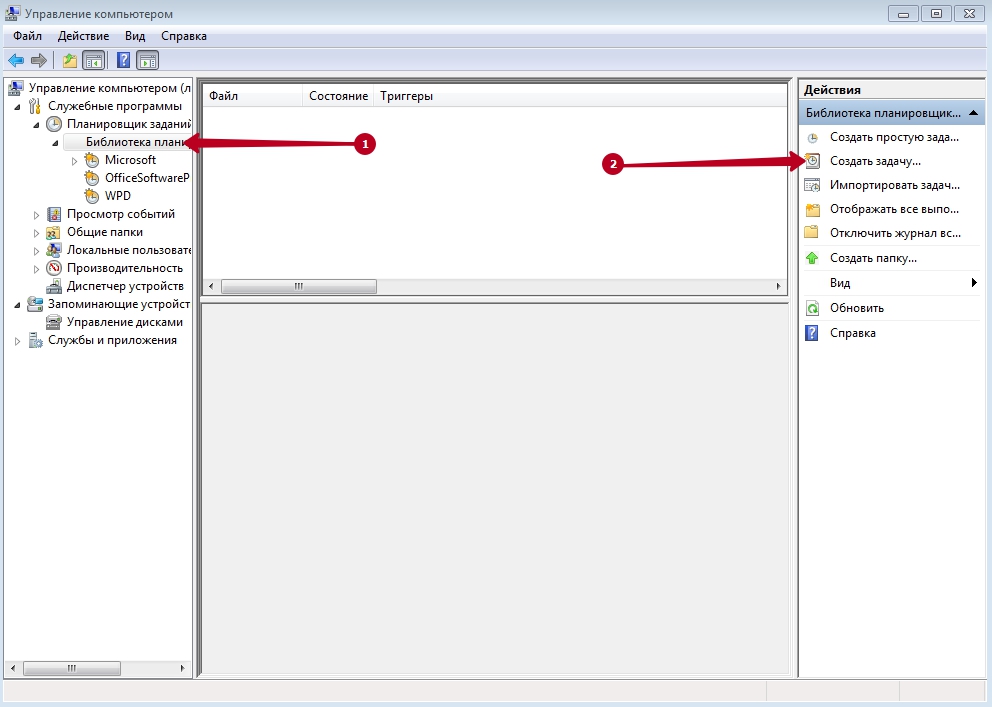Click the Просмотр событий icon
The width and height of the screenshot is (992, 707).
54,214
